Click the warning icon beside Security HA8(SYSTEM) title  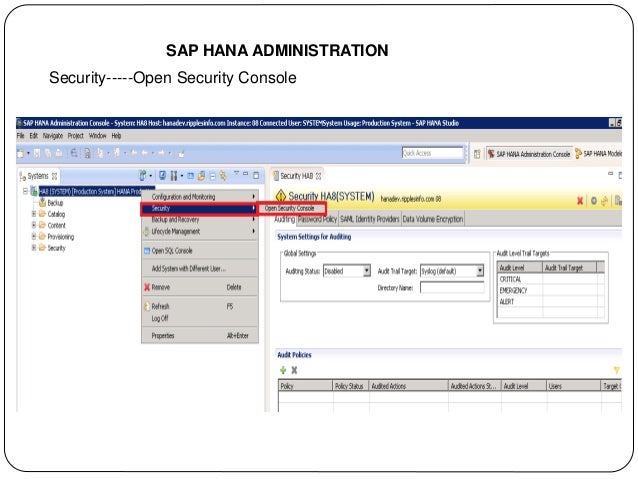pyautogui.click(x=281, y=196)
